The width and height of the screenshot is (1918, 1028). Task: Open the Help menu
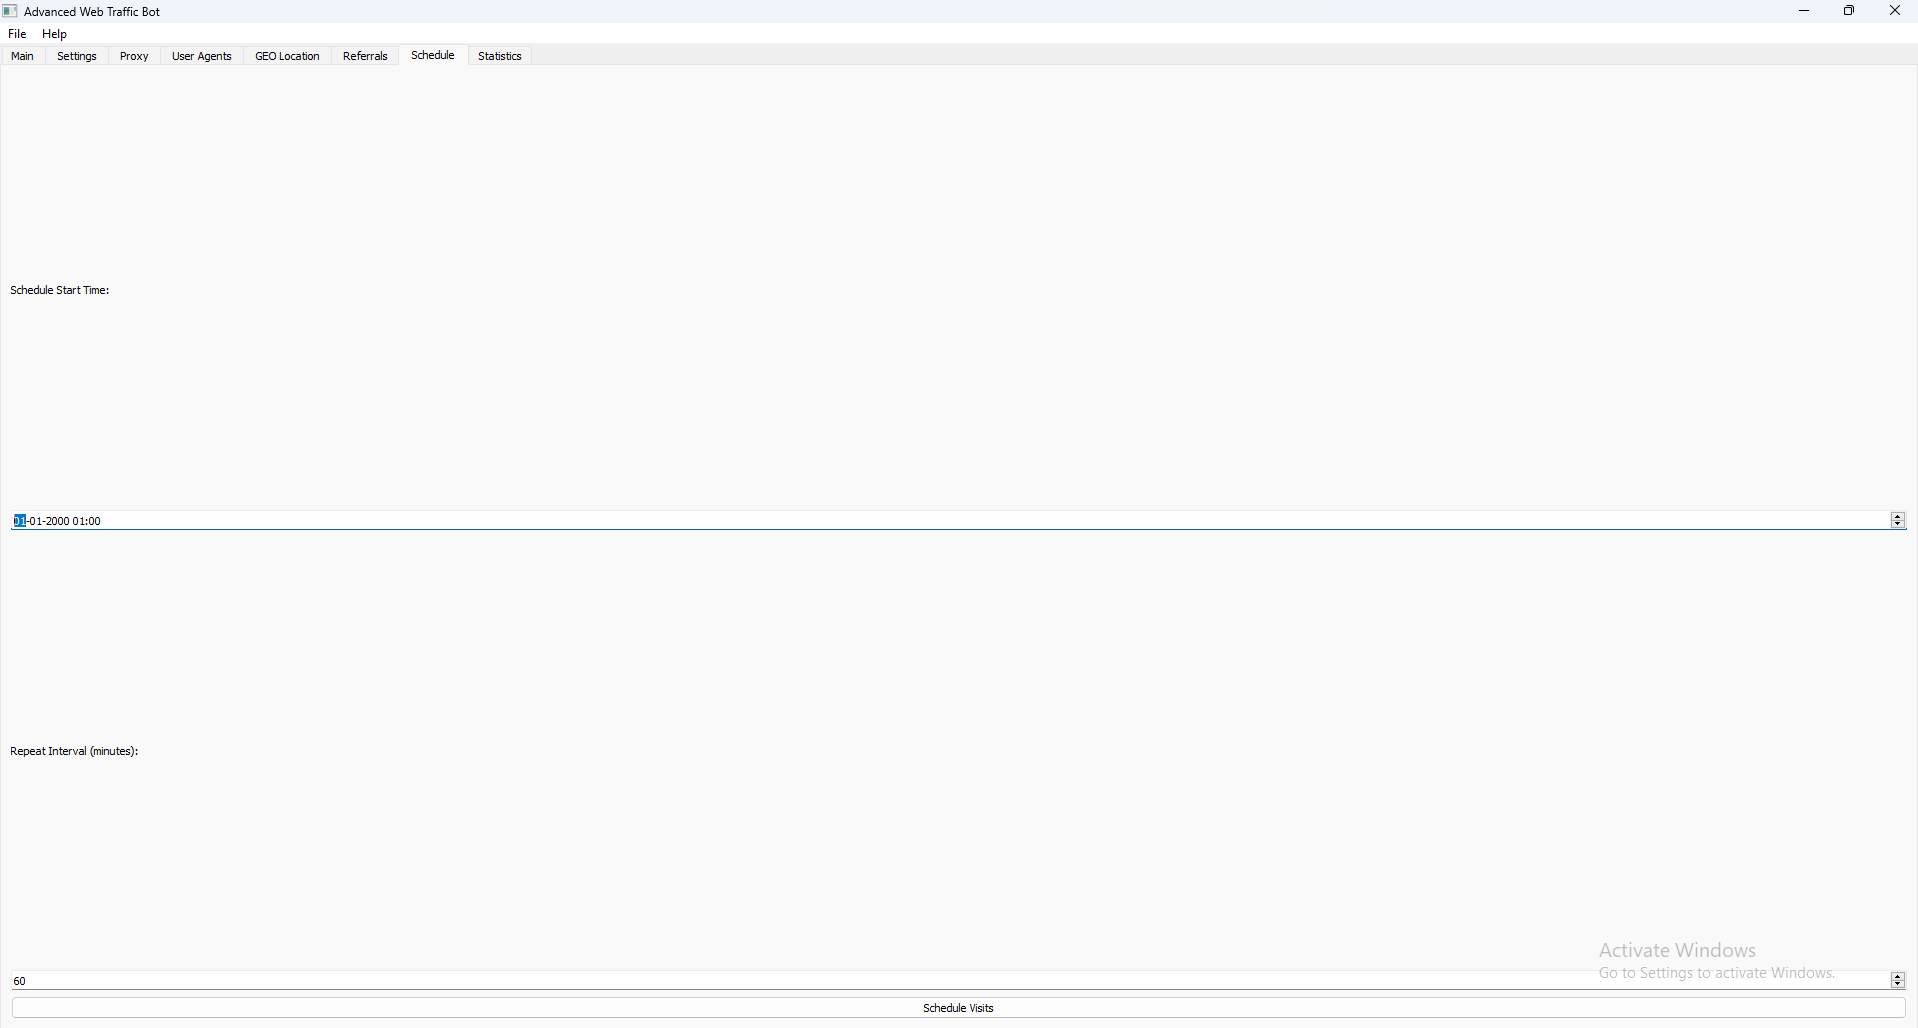pos(55,34)
